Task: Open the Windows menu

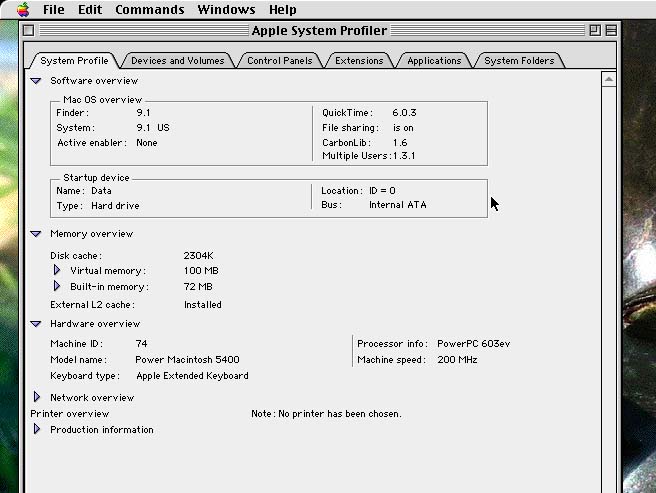Action: 226,9
